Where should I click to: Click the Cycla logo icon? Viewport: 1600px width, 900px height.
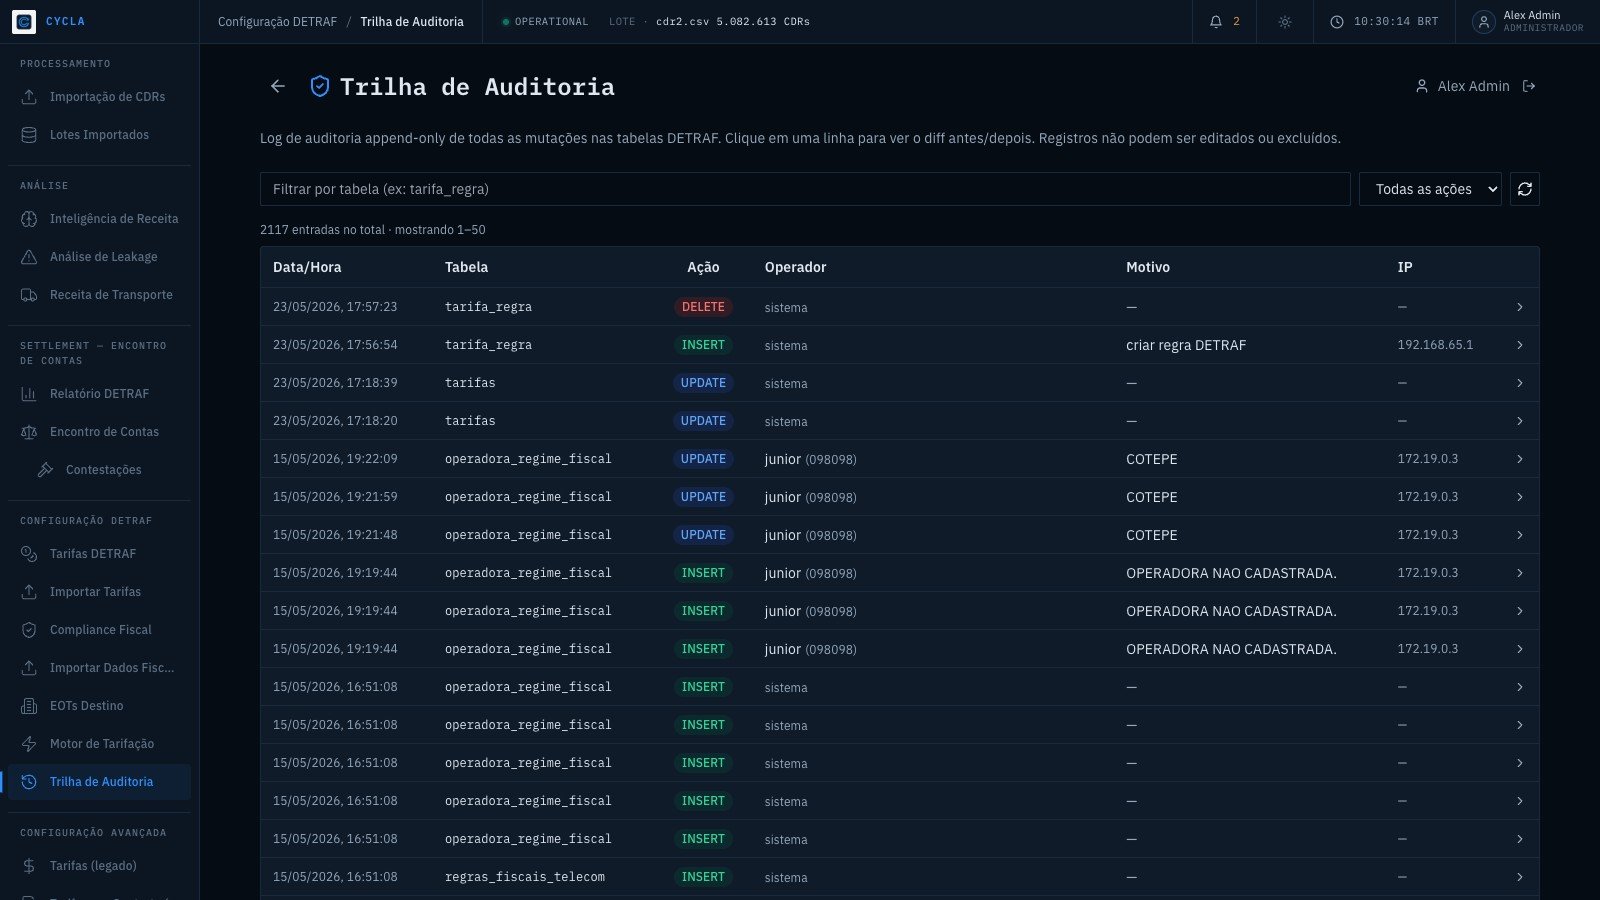(x=24, y=21)
